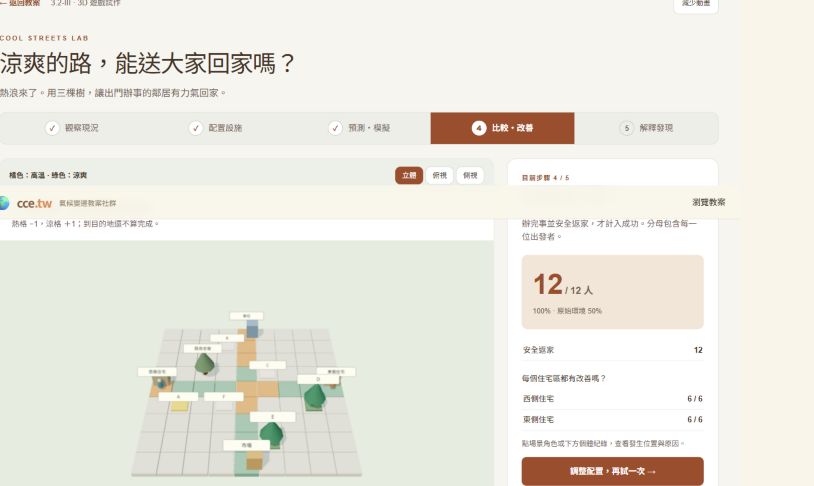Screen dimensions: 814x486
Task: Click the 12 / 12 人 result card
Action: pyautogui.click(x=613, y=292)
